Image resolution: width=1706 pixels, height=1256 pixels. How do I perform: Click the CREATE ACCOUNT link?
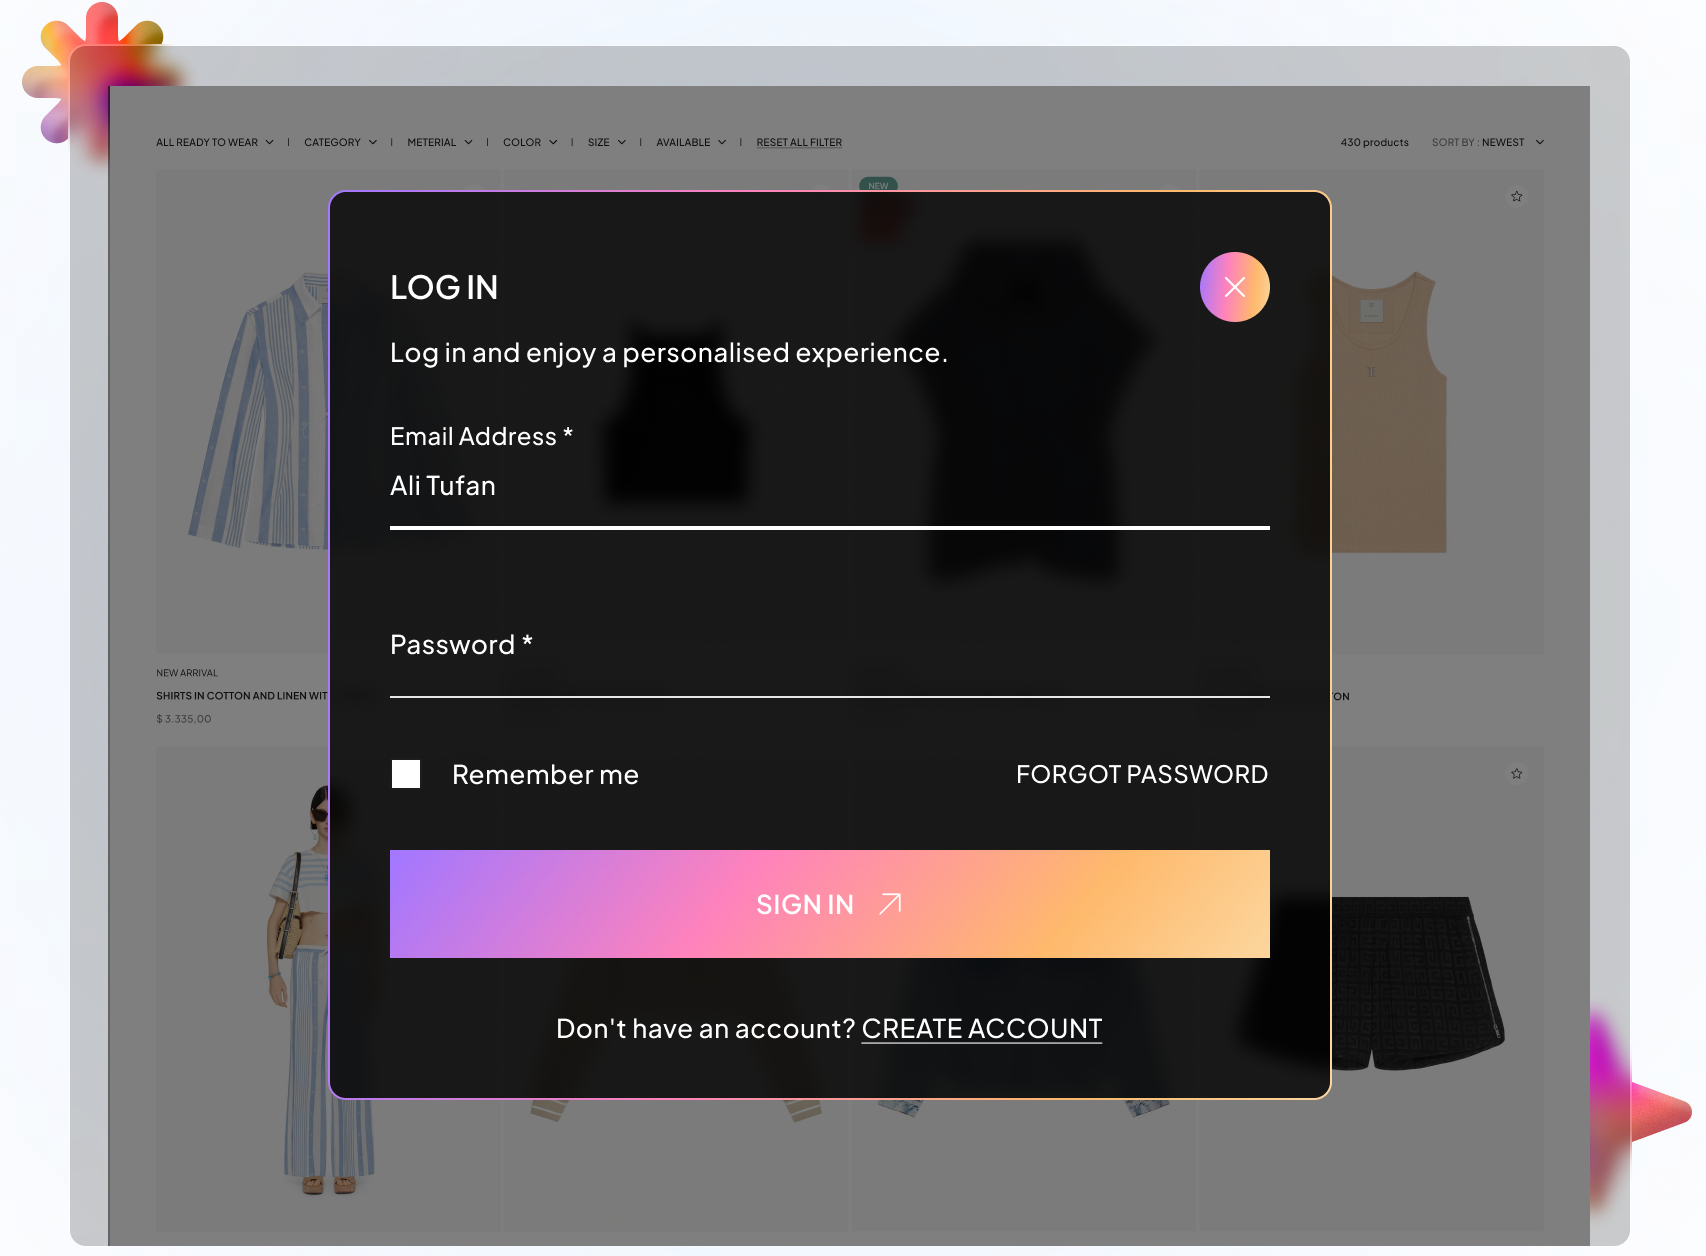click(x=981, y=1028)
